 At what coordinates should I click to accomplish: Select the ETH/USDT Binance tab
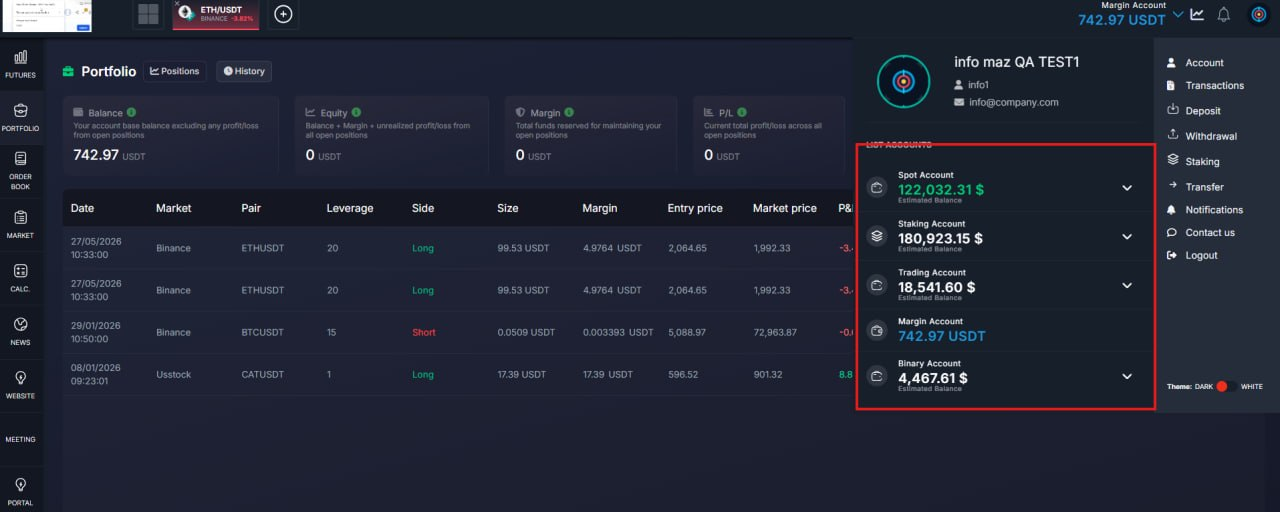[216, 14]
